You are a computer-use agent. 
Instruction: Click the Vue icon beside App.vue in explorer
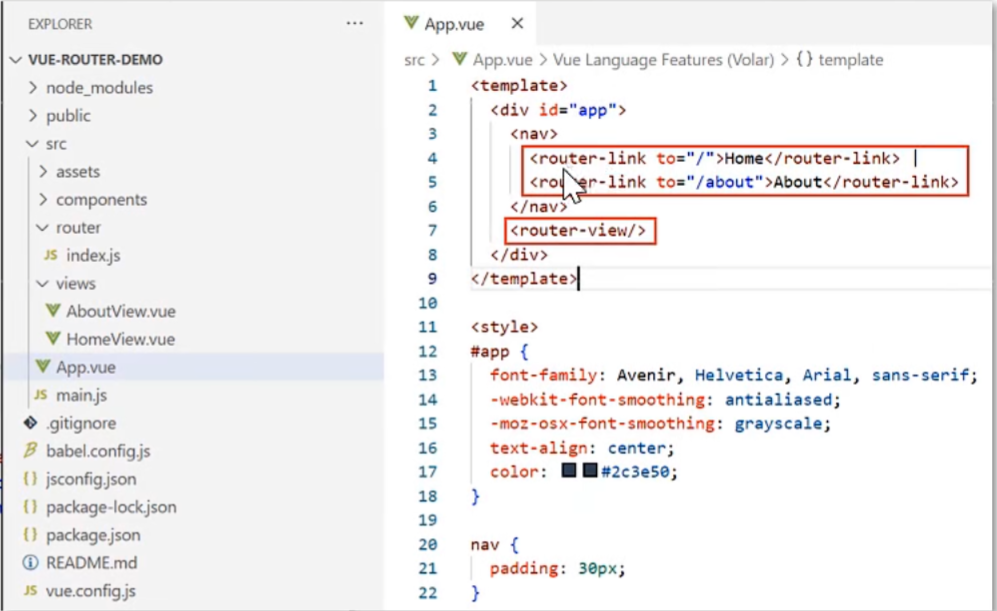coord(43,367)
